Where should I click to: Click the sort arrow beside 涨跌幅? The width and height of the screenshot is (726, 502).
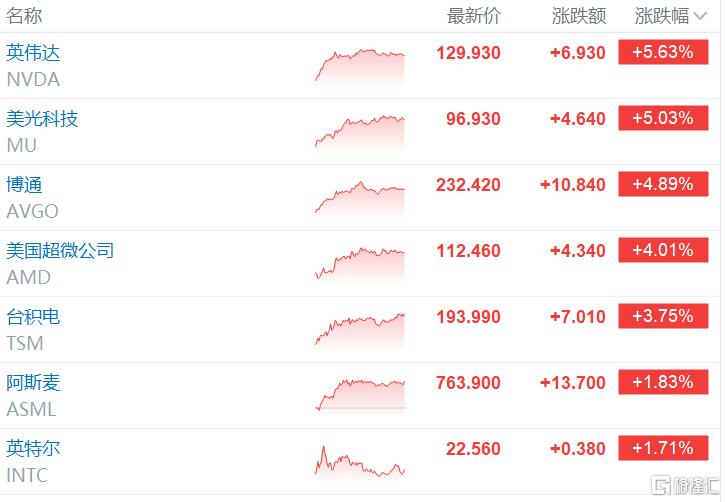(701, 17)
